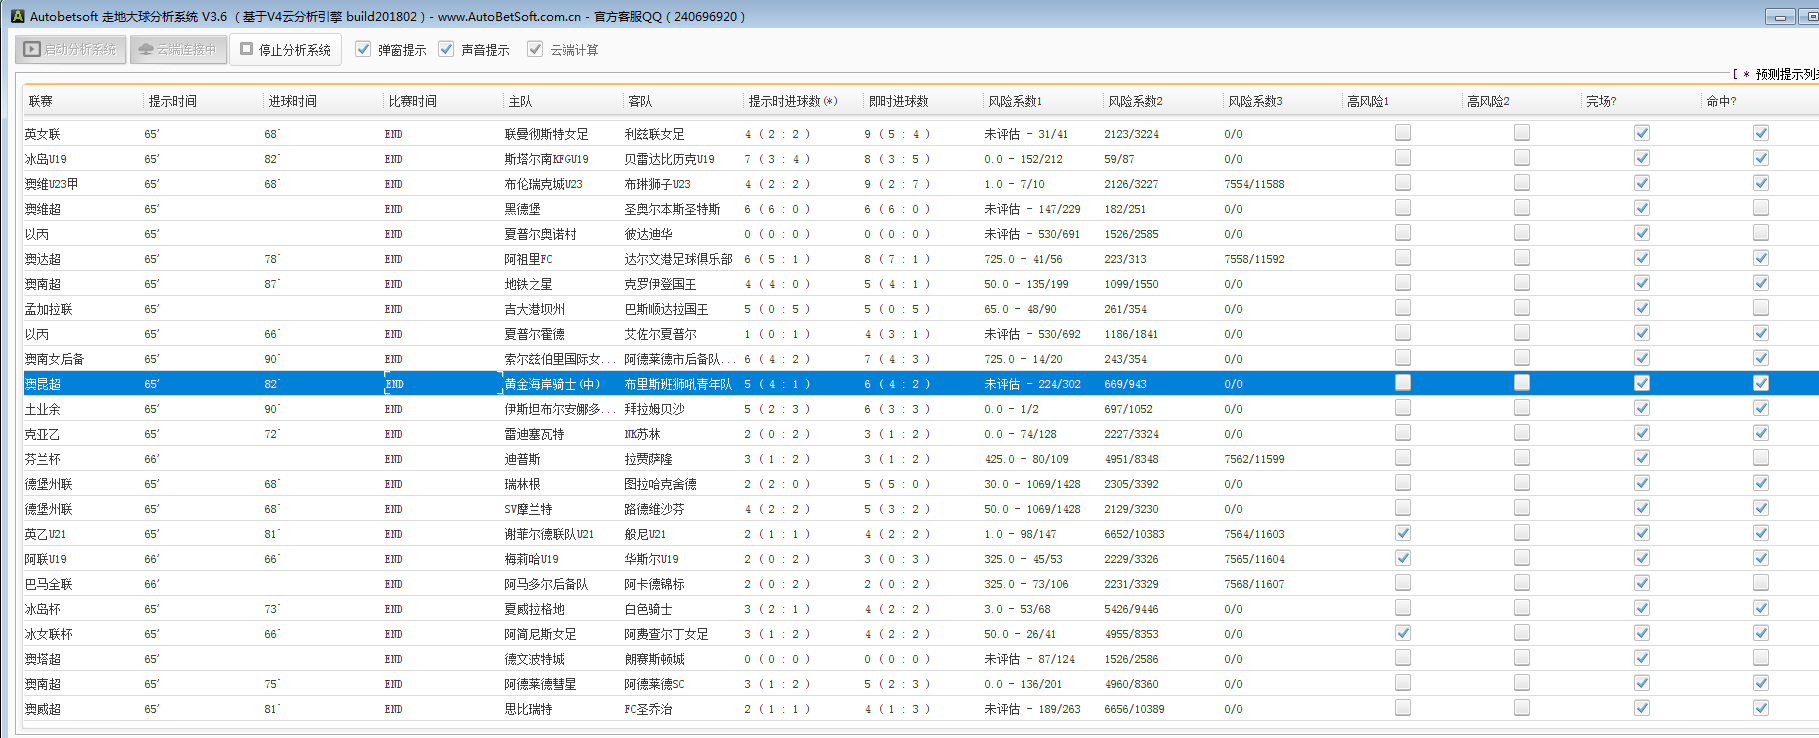Click the Autobetsoft logo in the title bar
1819x738 pixels.
17,16
